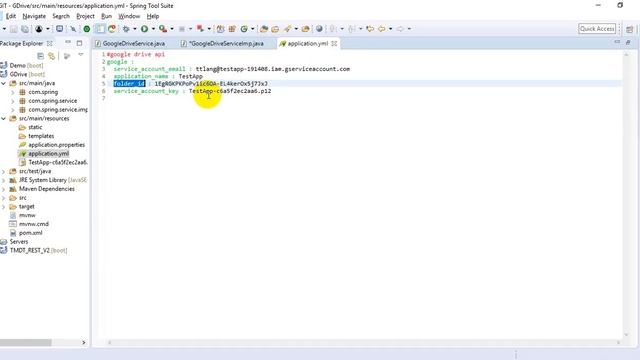The image size is (640, 360).
Task: Click the Run Last Tool icon
Action: (163, 29)
